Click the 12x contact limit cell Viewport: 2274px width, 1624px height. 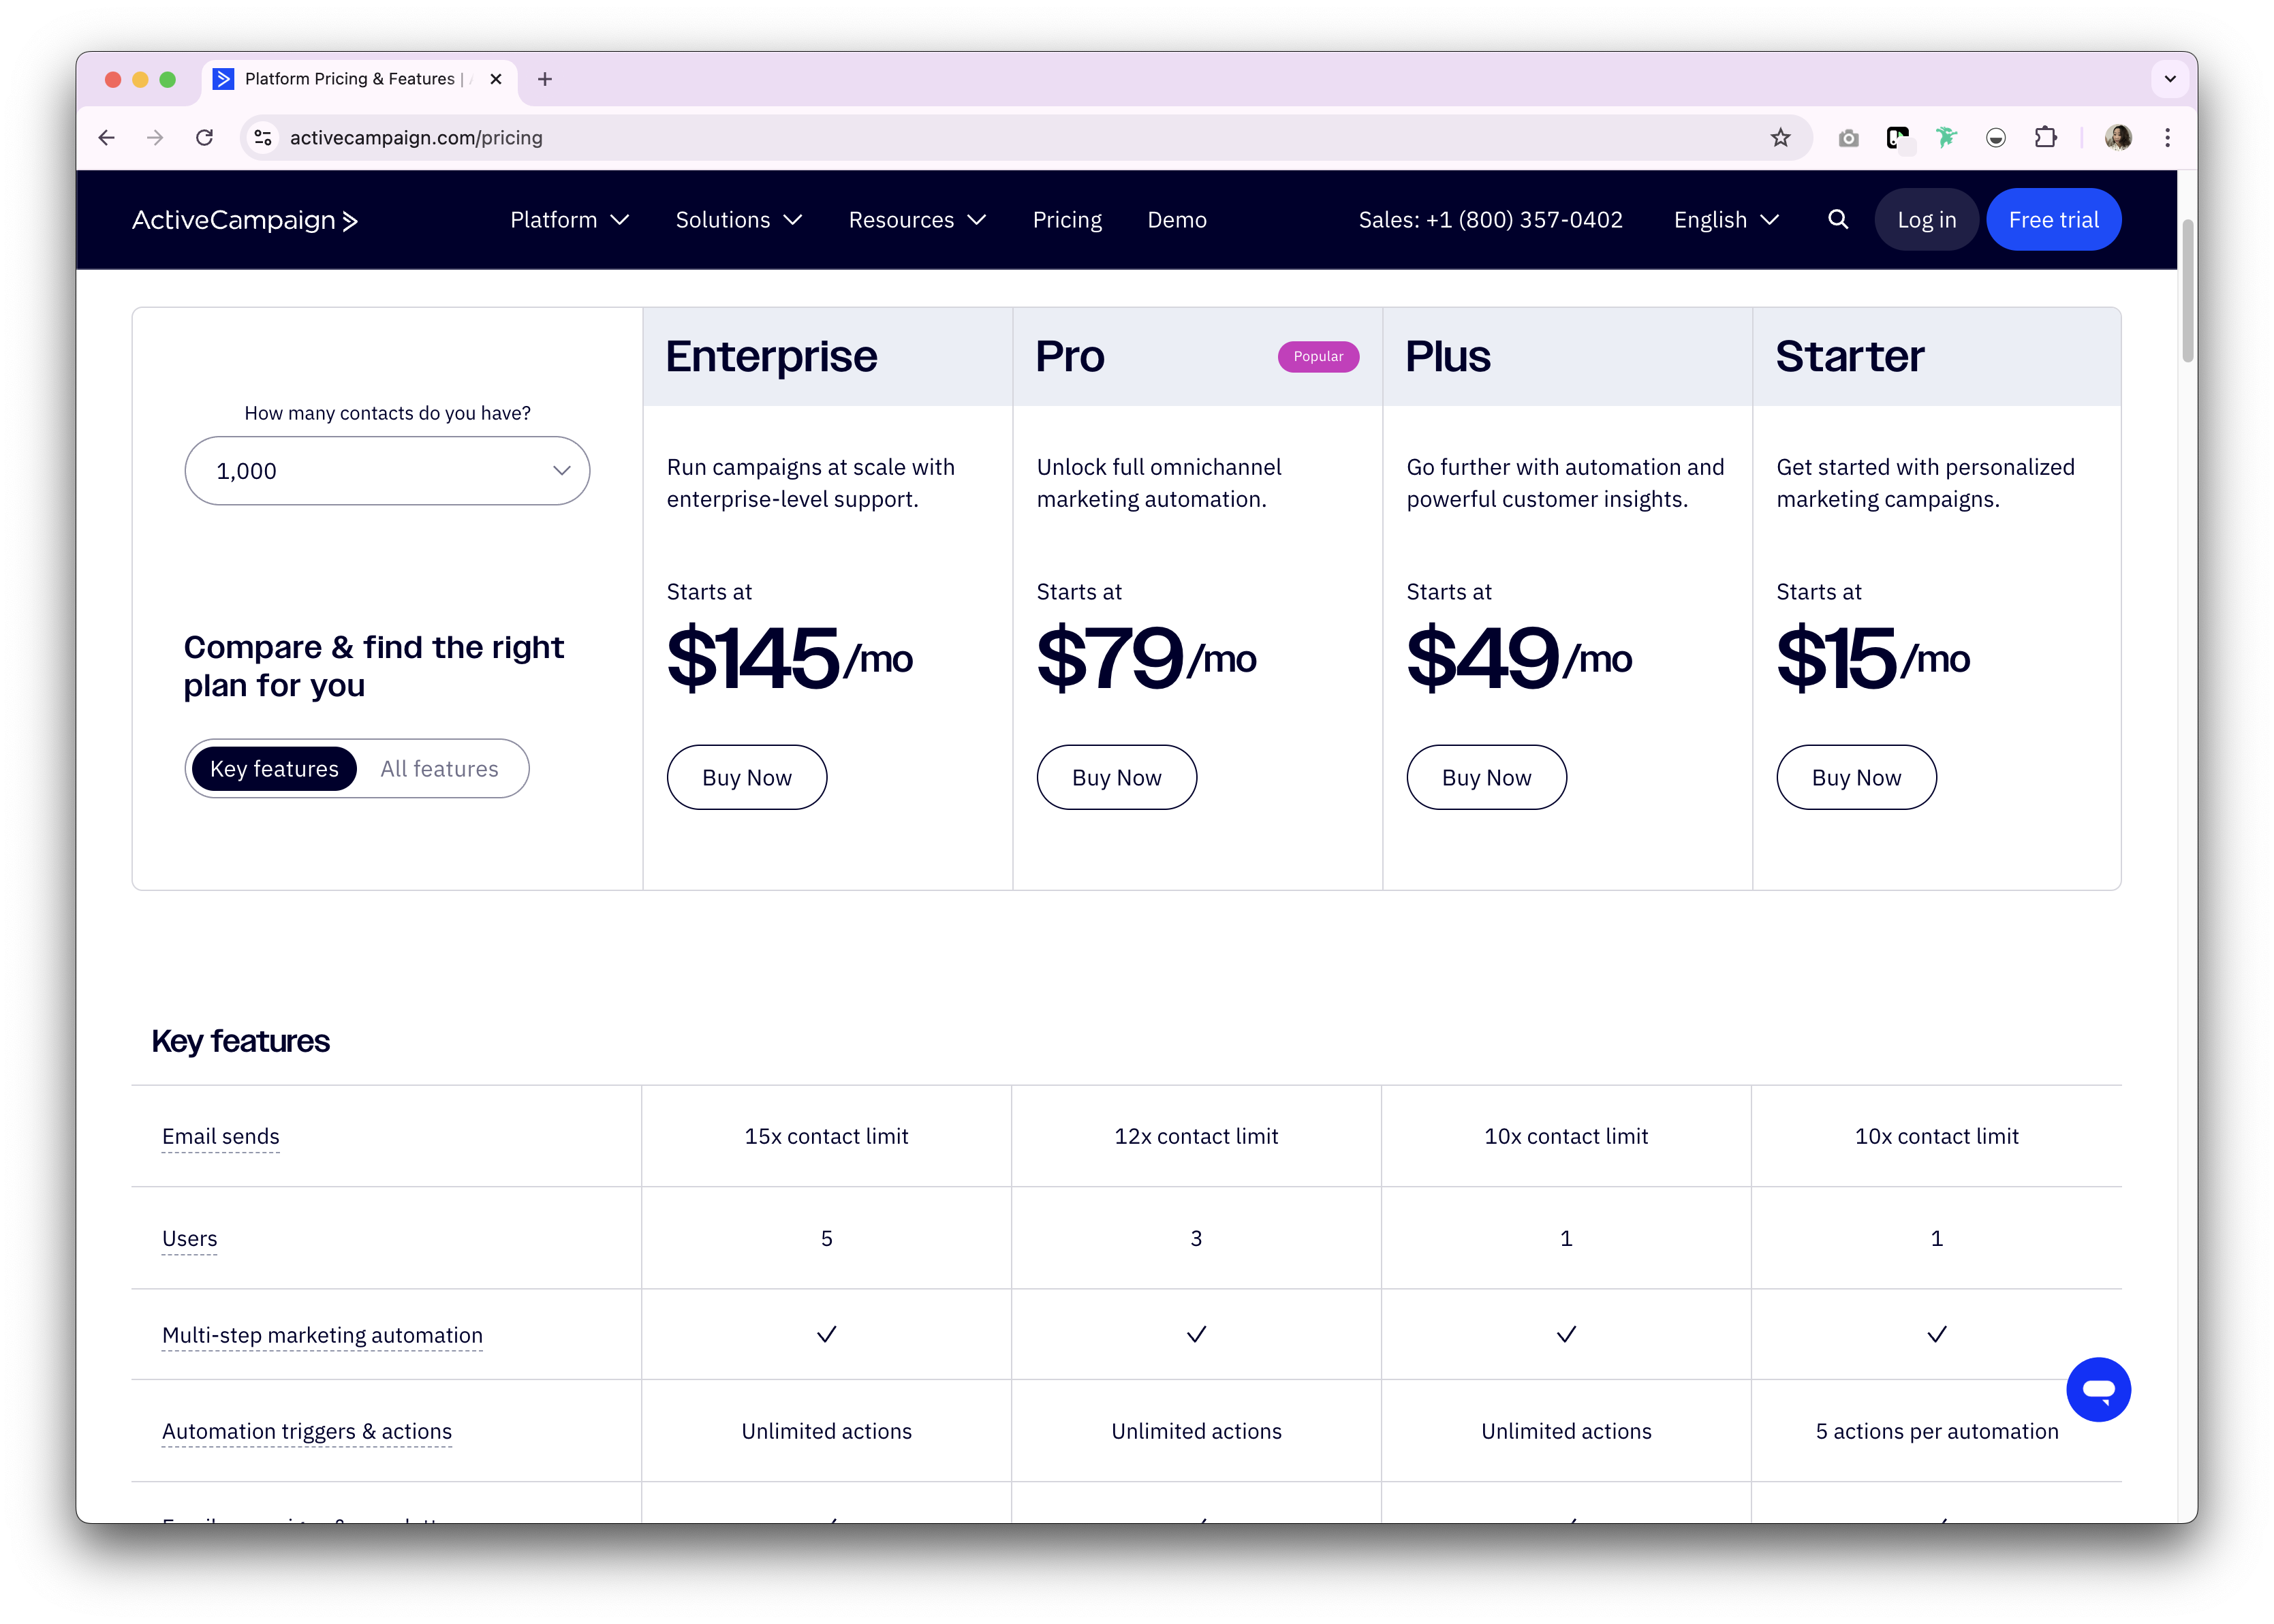(x=1197, y=1137)
